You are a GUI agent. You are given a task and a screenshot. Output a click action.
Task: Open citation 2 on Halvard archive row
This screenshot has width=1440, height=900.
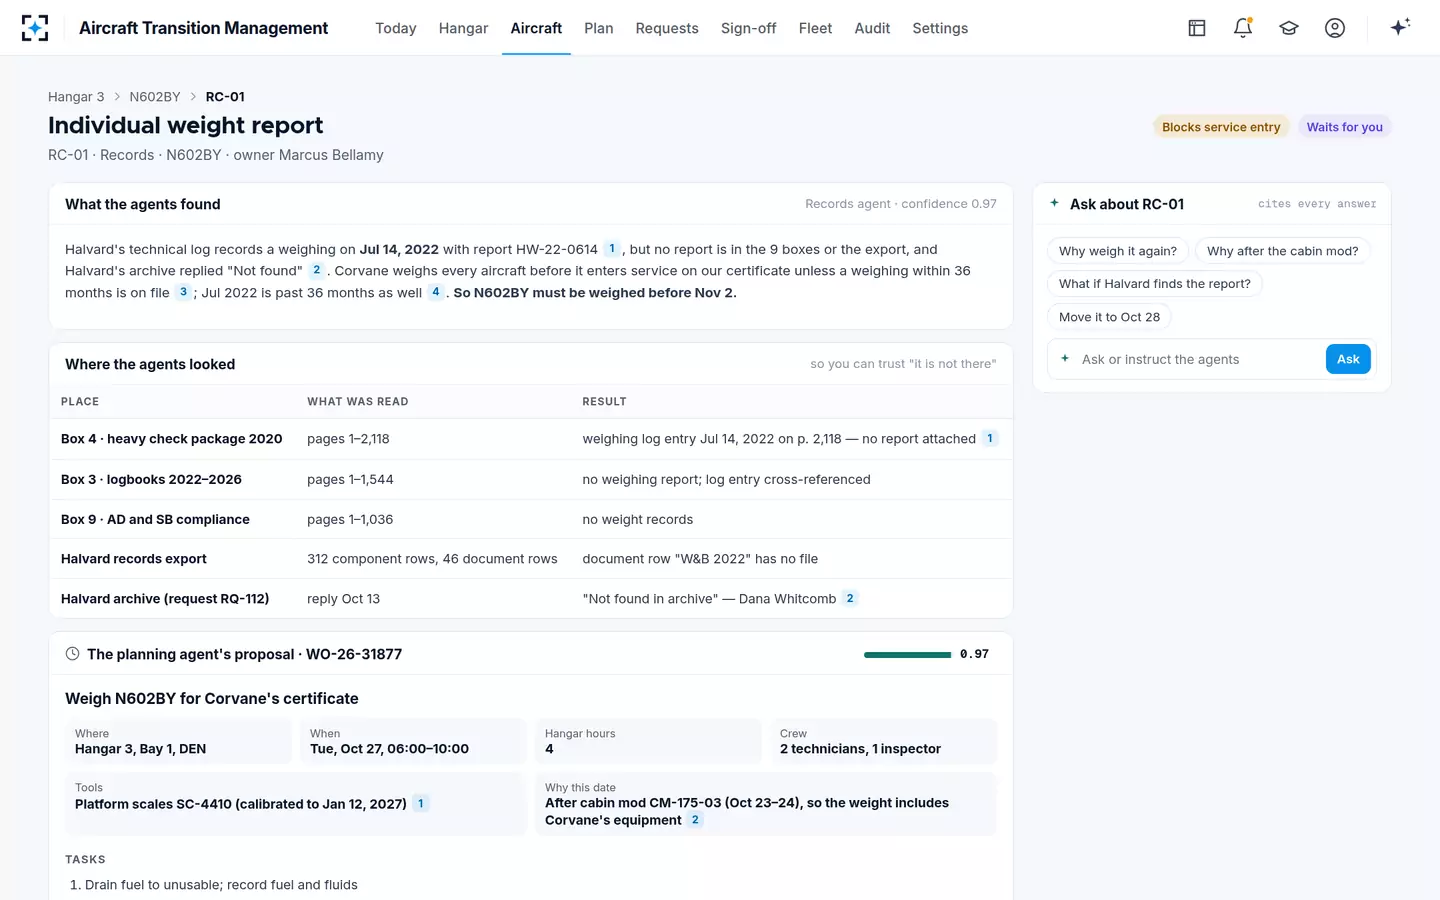click(x=850, y=598)
